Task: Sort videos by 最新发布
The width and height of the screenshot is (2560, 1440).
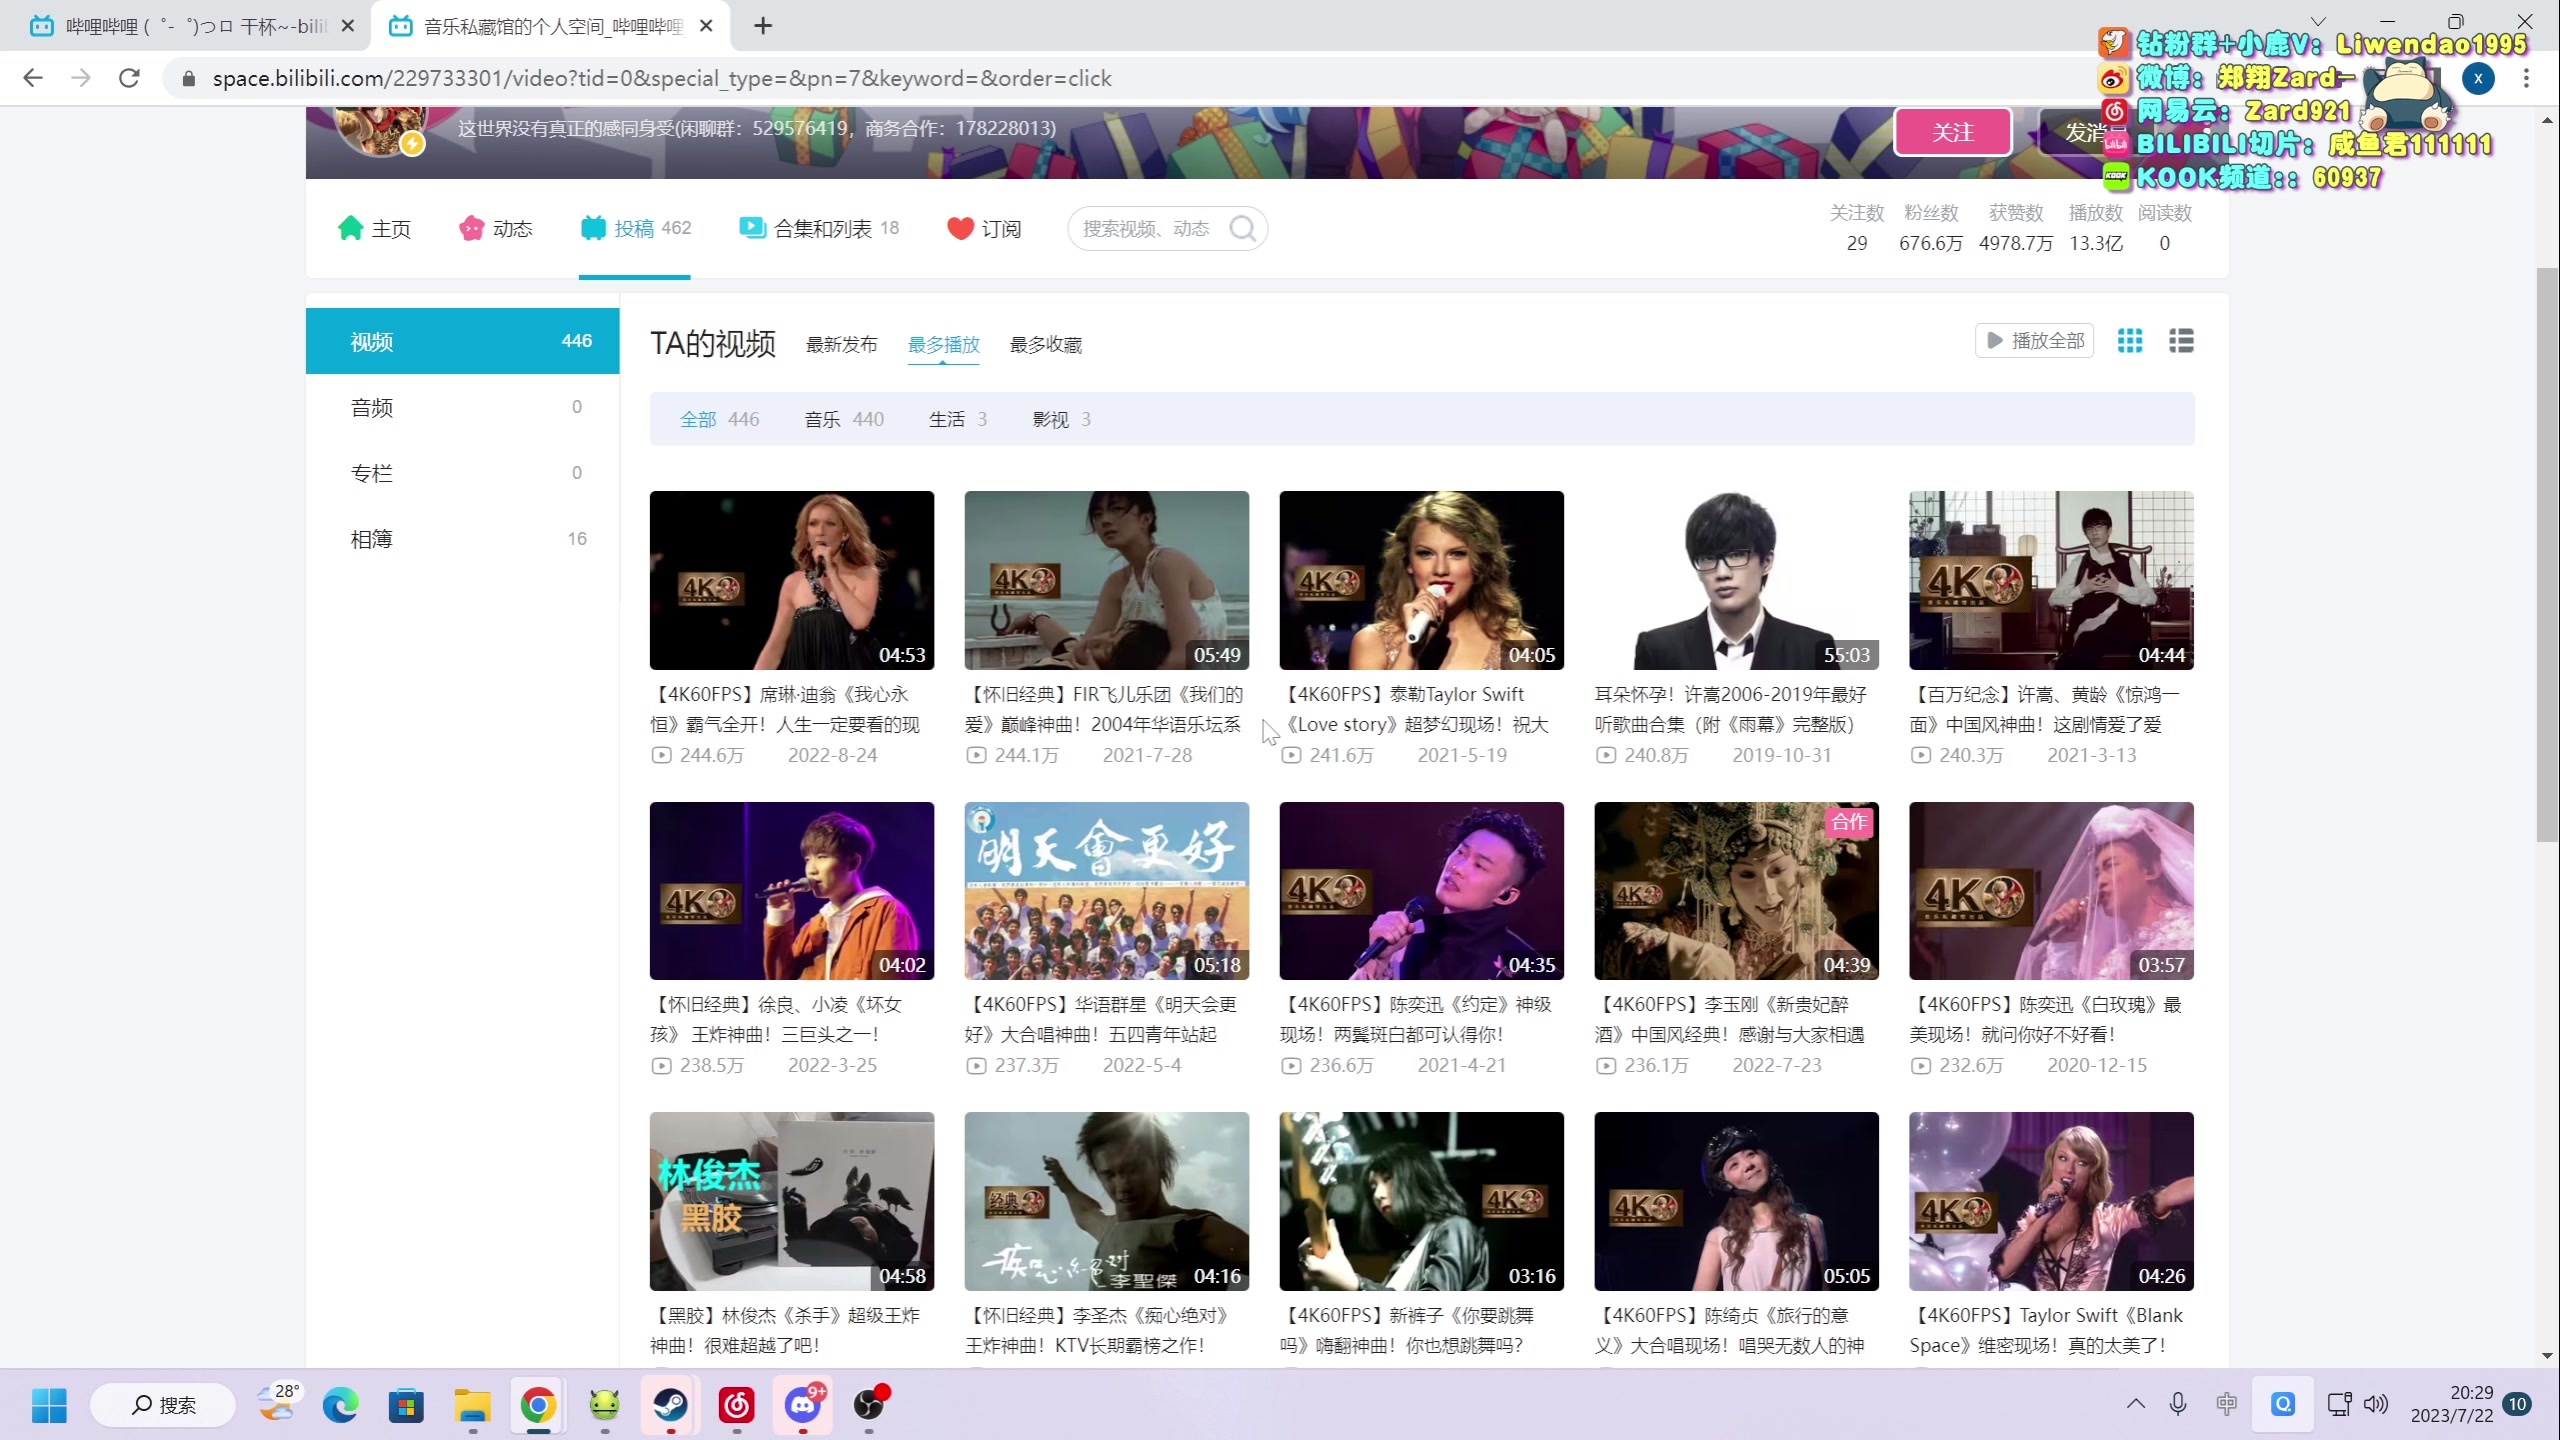Action: [841, 344]
